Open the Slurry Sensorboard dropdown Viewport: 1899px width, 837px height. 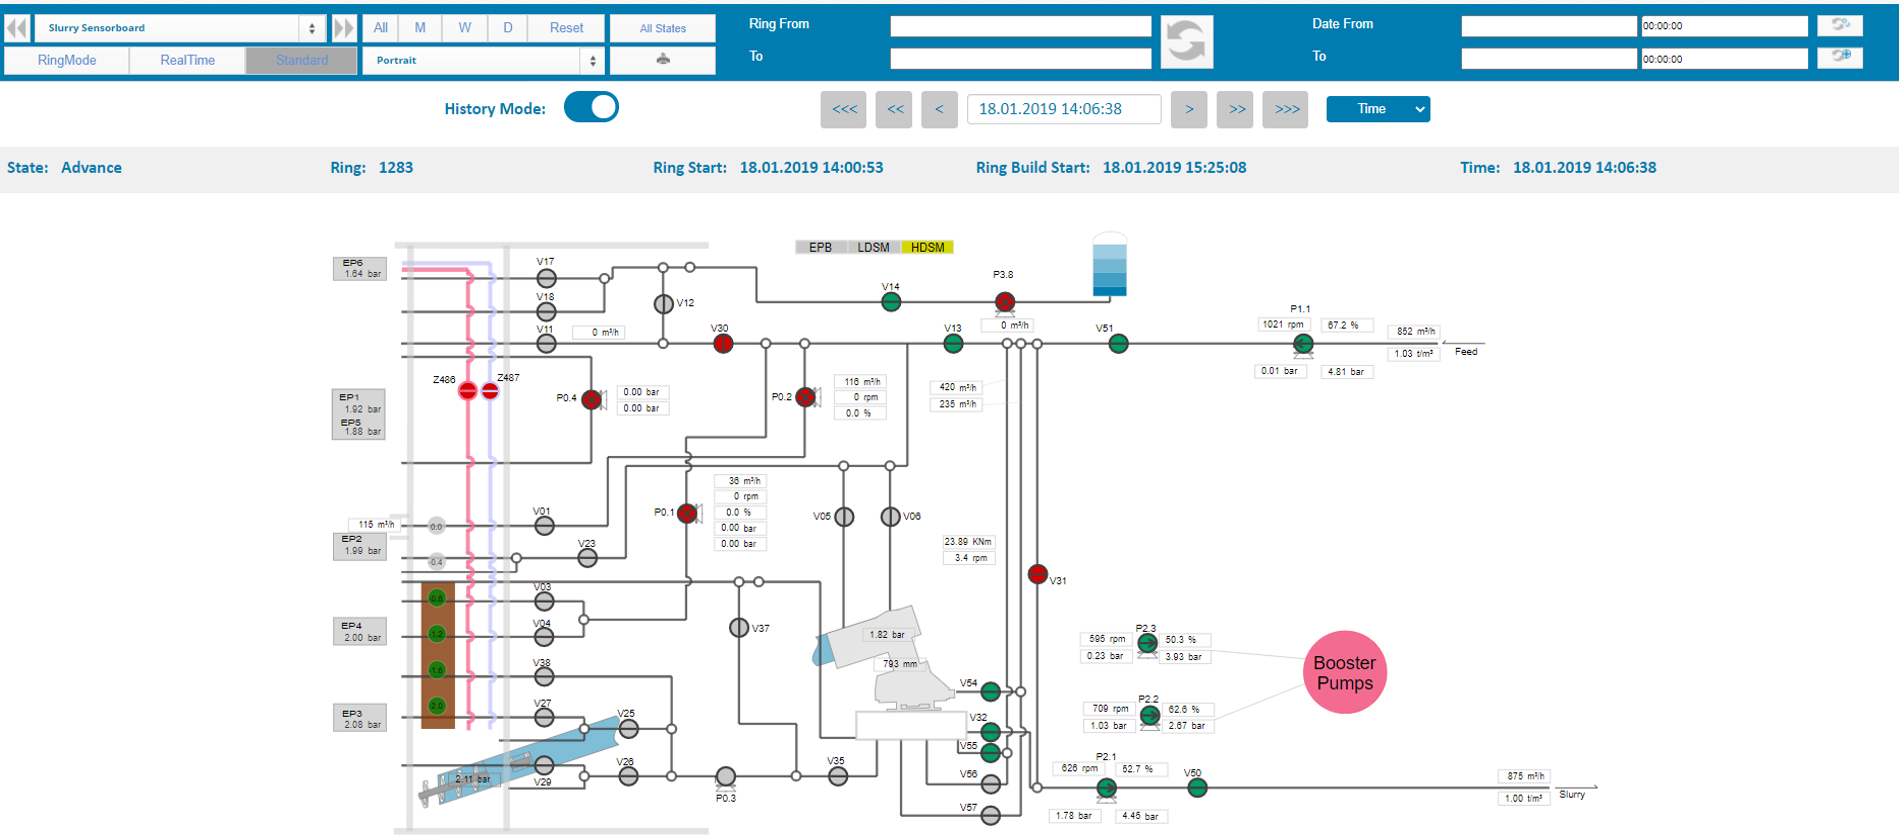tap(180, 28)
